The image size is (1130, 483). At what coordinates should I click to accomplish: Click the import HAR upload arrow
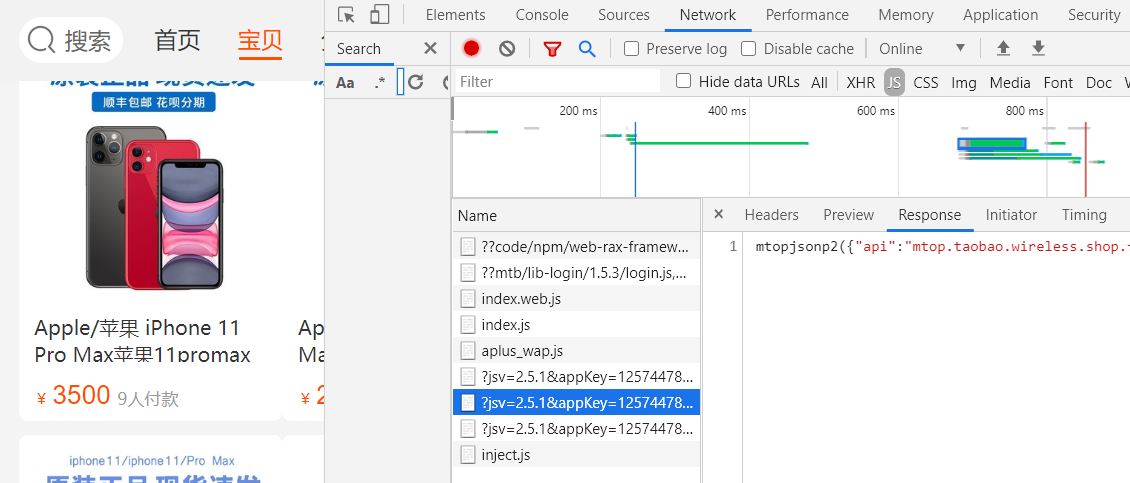pos(1003,48)
